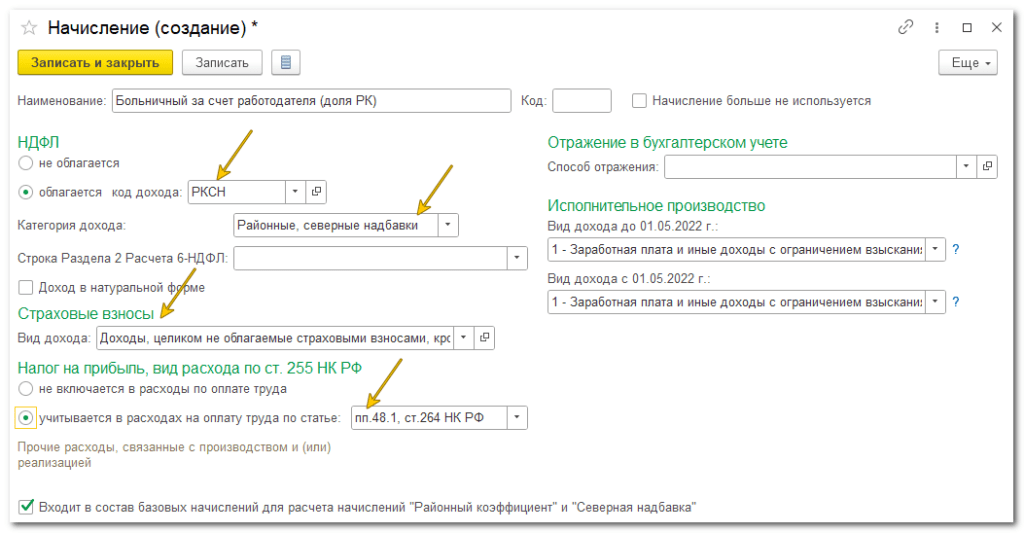The width and height of the screenshot is (1024, 533).
Task: Select 'не включается в расходы по оплате труда'
Action: point(25,389)
